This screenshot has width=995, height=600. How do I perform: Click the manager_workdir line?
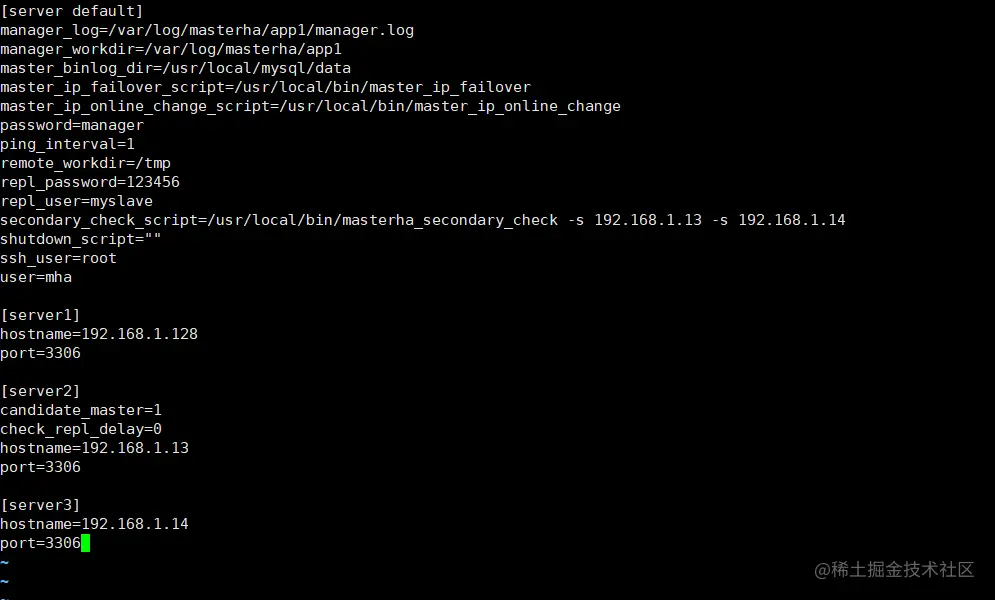171,49
